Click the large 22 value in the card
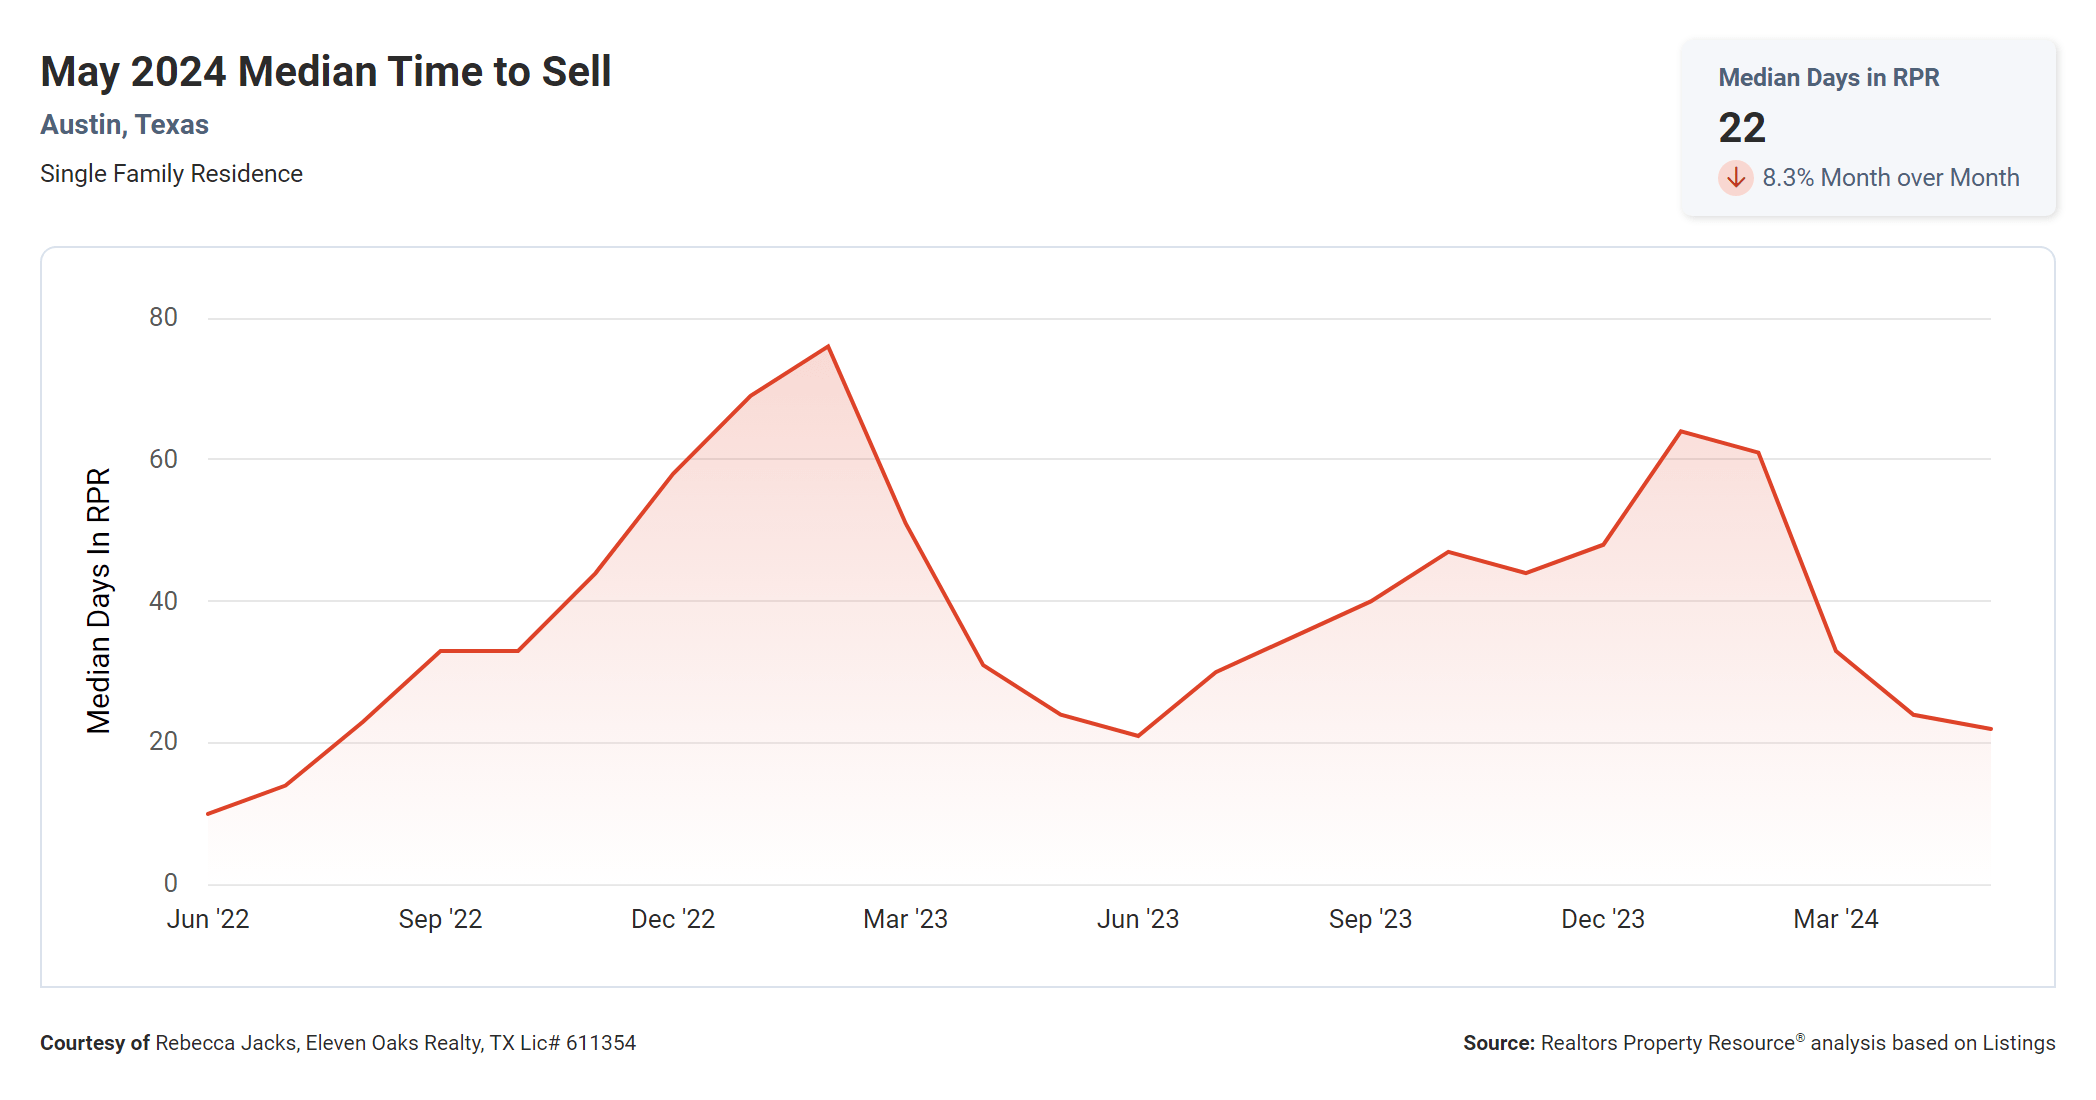Image resolution: width=2096 pixels, height=1100 pixels. click(1741, 128)
